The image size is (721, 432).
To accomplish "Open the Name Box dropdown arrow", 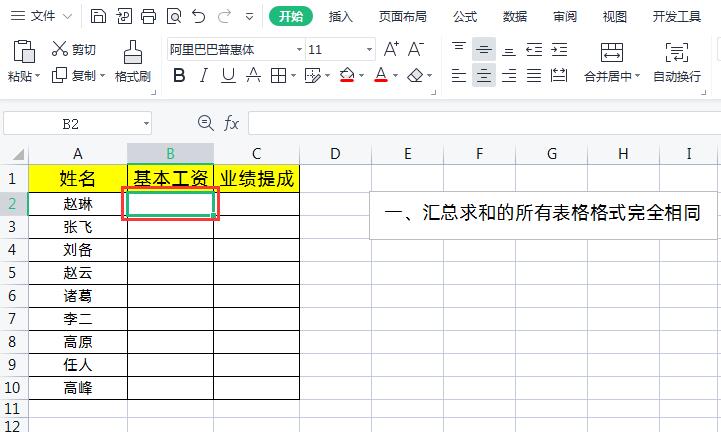I will pos(146,123).
